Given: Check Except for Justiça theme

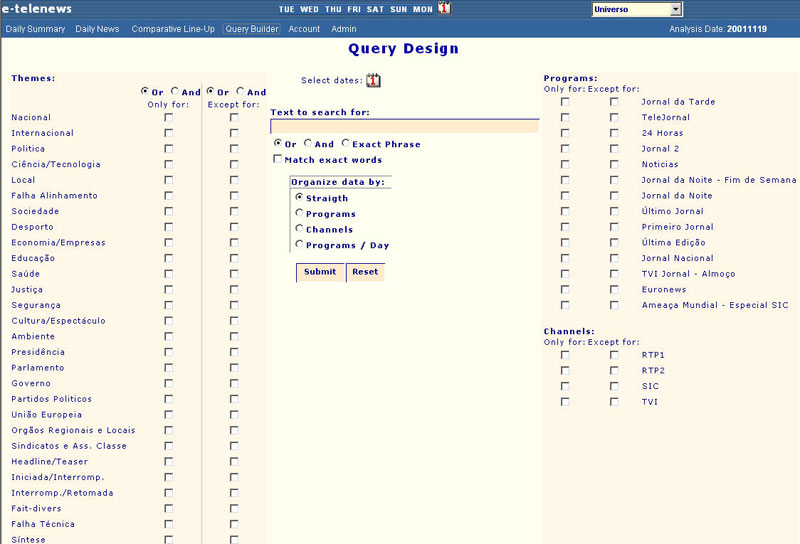Looking at the screenshot, I should coord(234,289).
